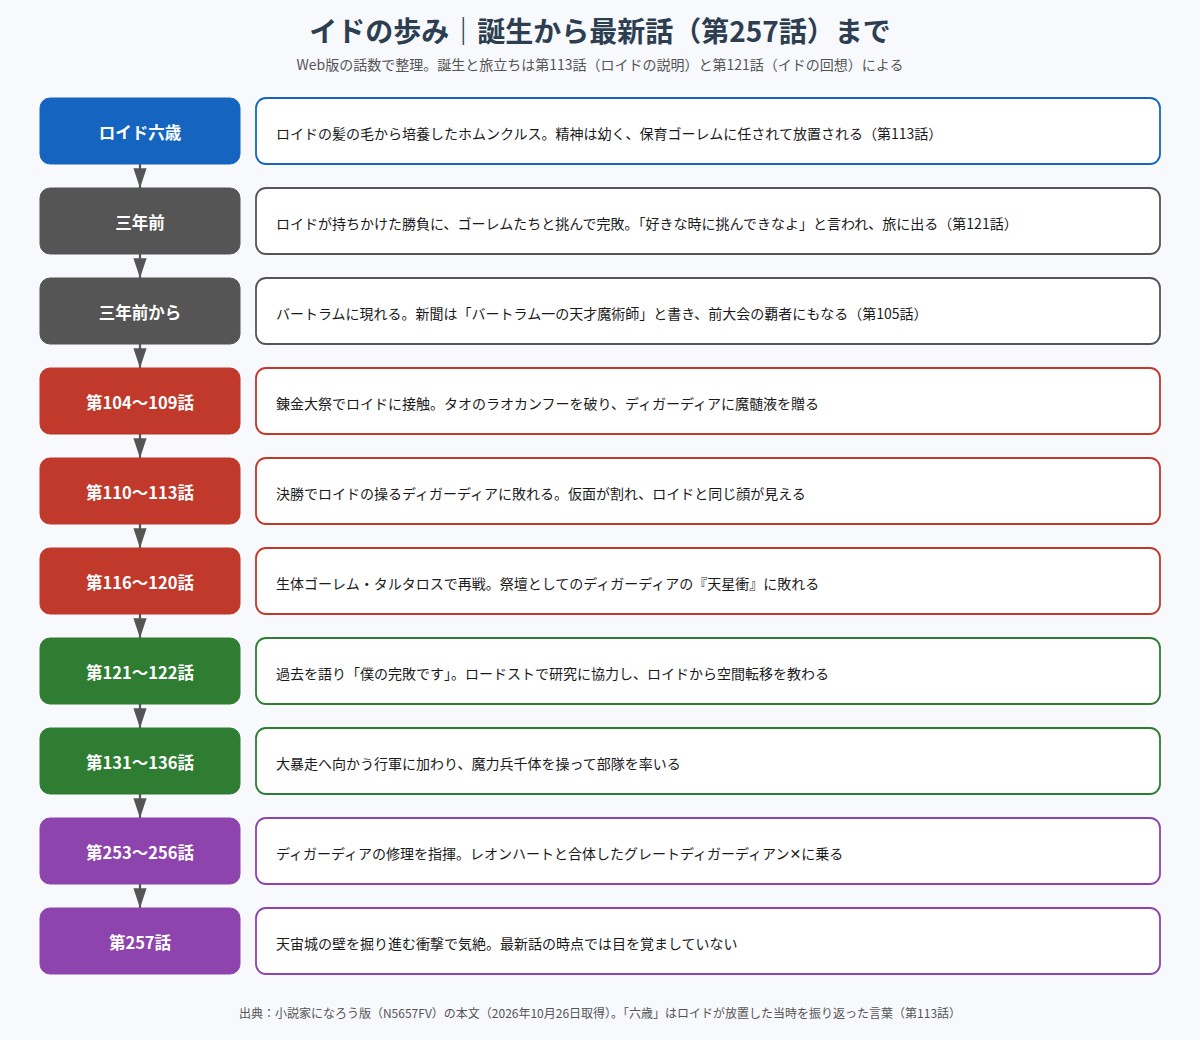Image resolution: width=1200 pixels, height=1040 pixels.
Task: Click the description 「バートラムに現れる…」
Action: [x=708, y=311]
